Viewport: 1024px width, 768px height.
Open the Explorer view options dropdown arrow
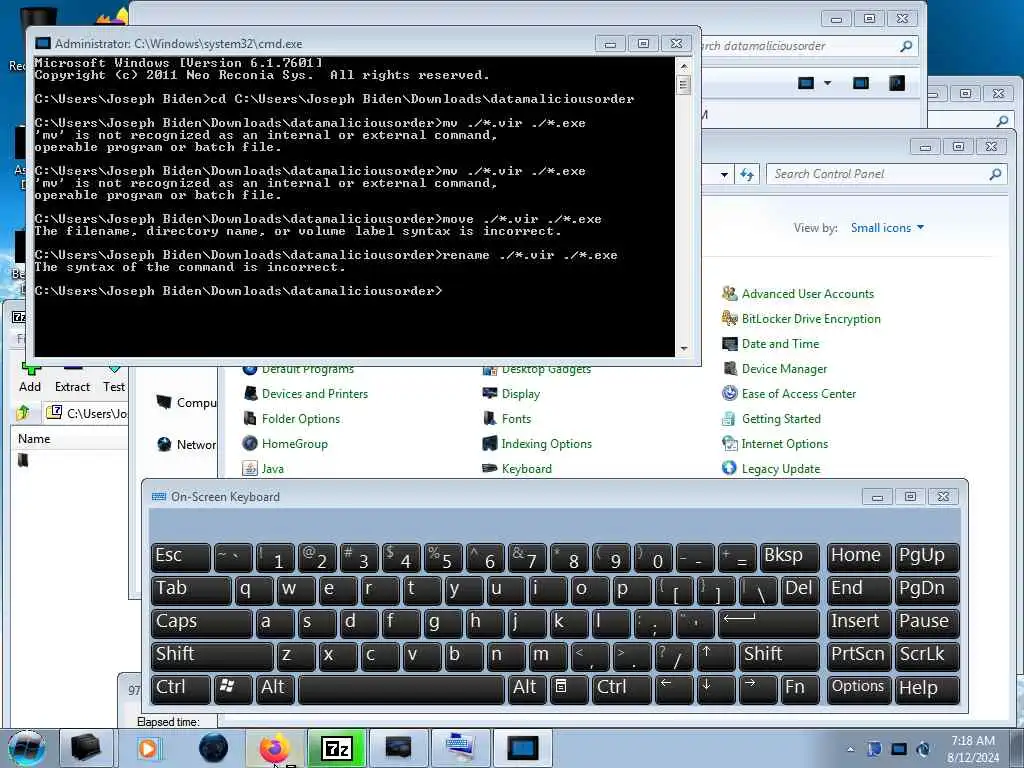pos(827,83)
